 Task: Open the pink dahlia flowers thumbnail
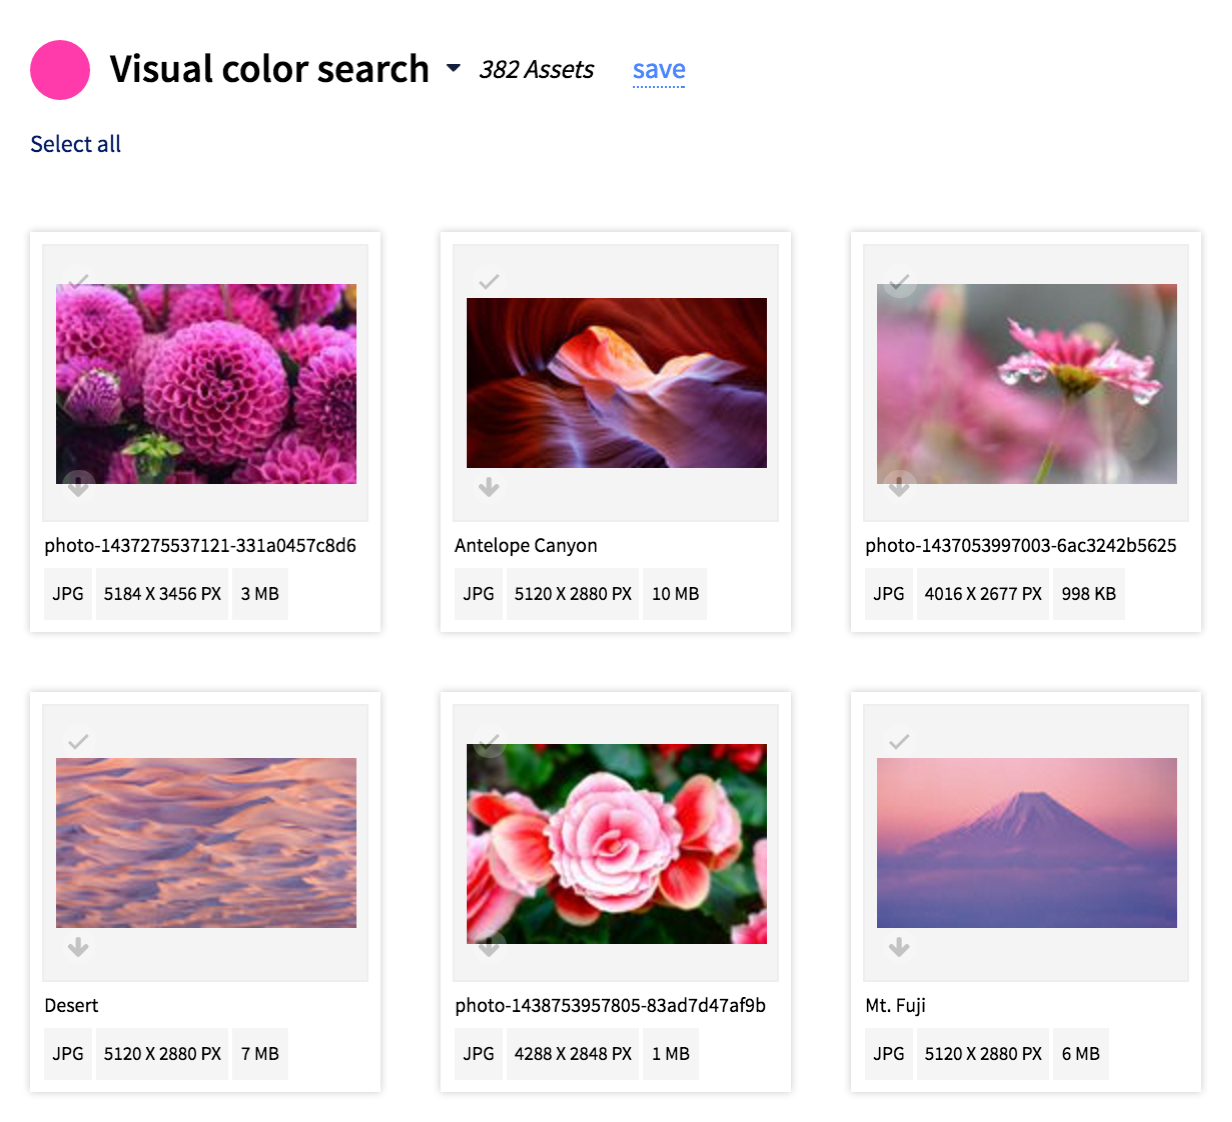click(206, 384)
